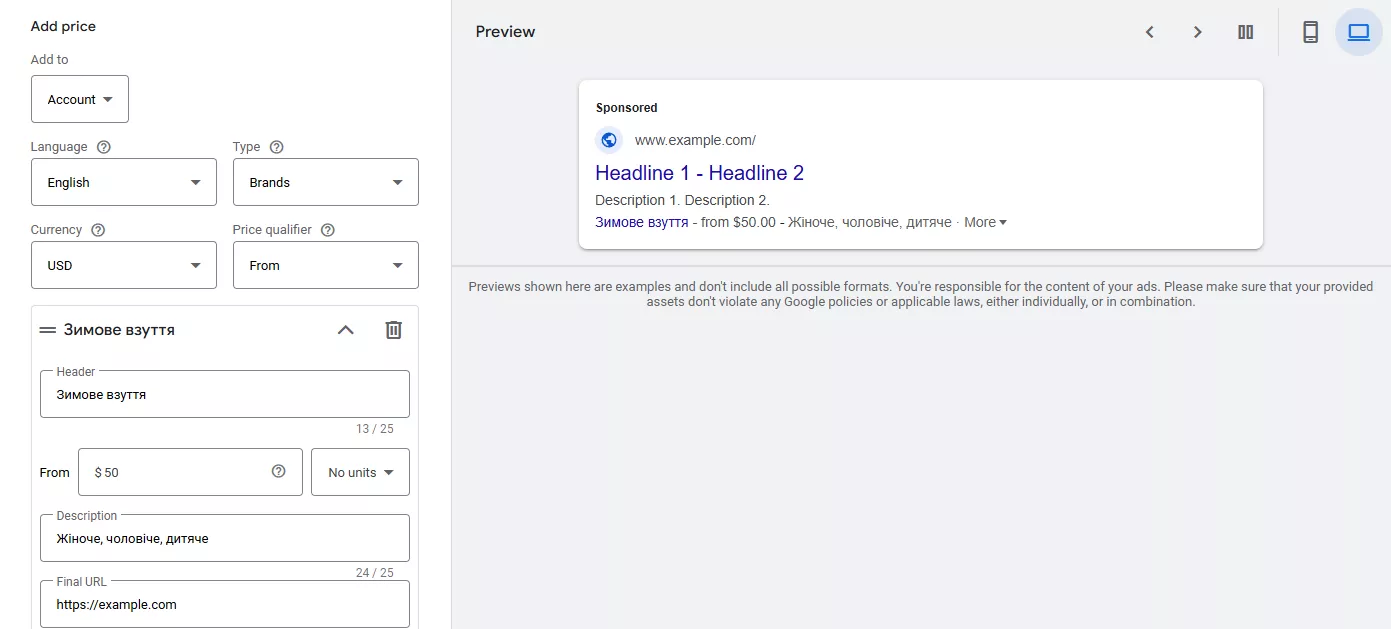Open the Language dropdown set to English
1391x629 pixels.
(123, 182)
